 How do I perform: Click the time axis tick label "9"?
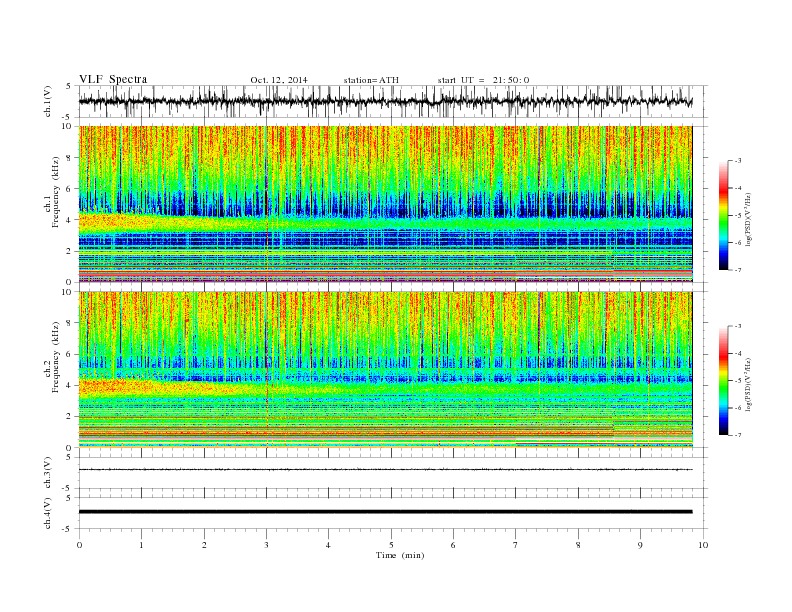[x=640, y=545]
